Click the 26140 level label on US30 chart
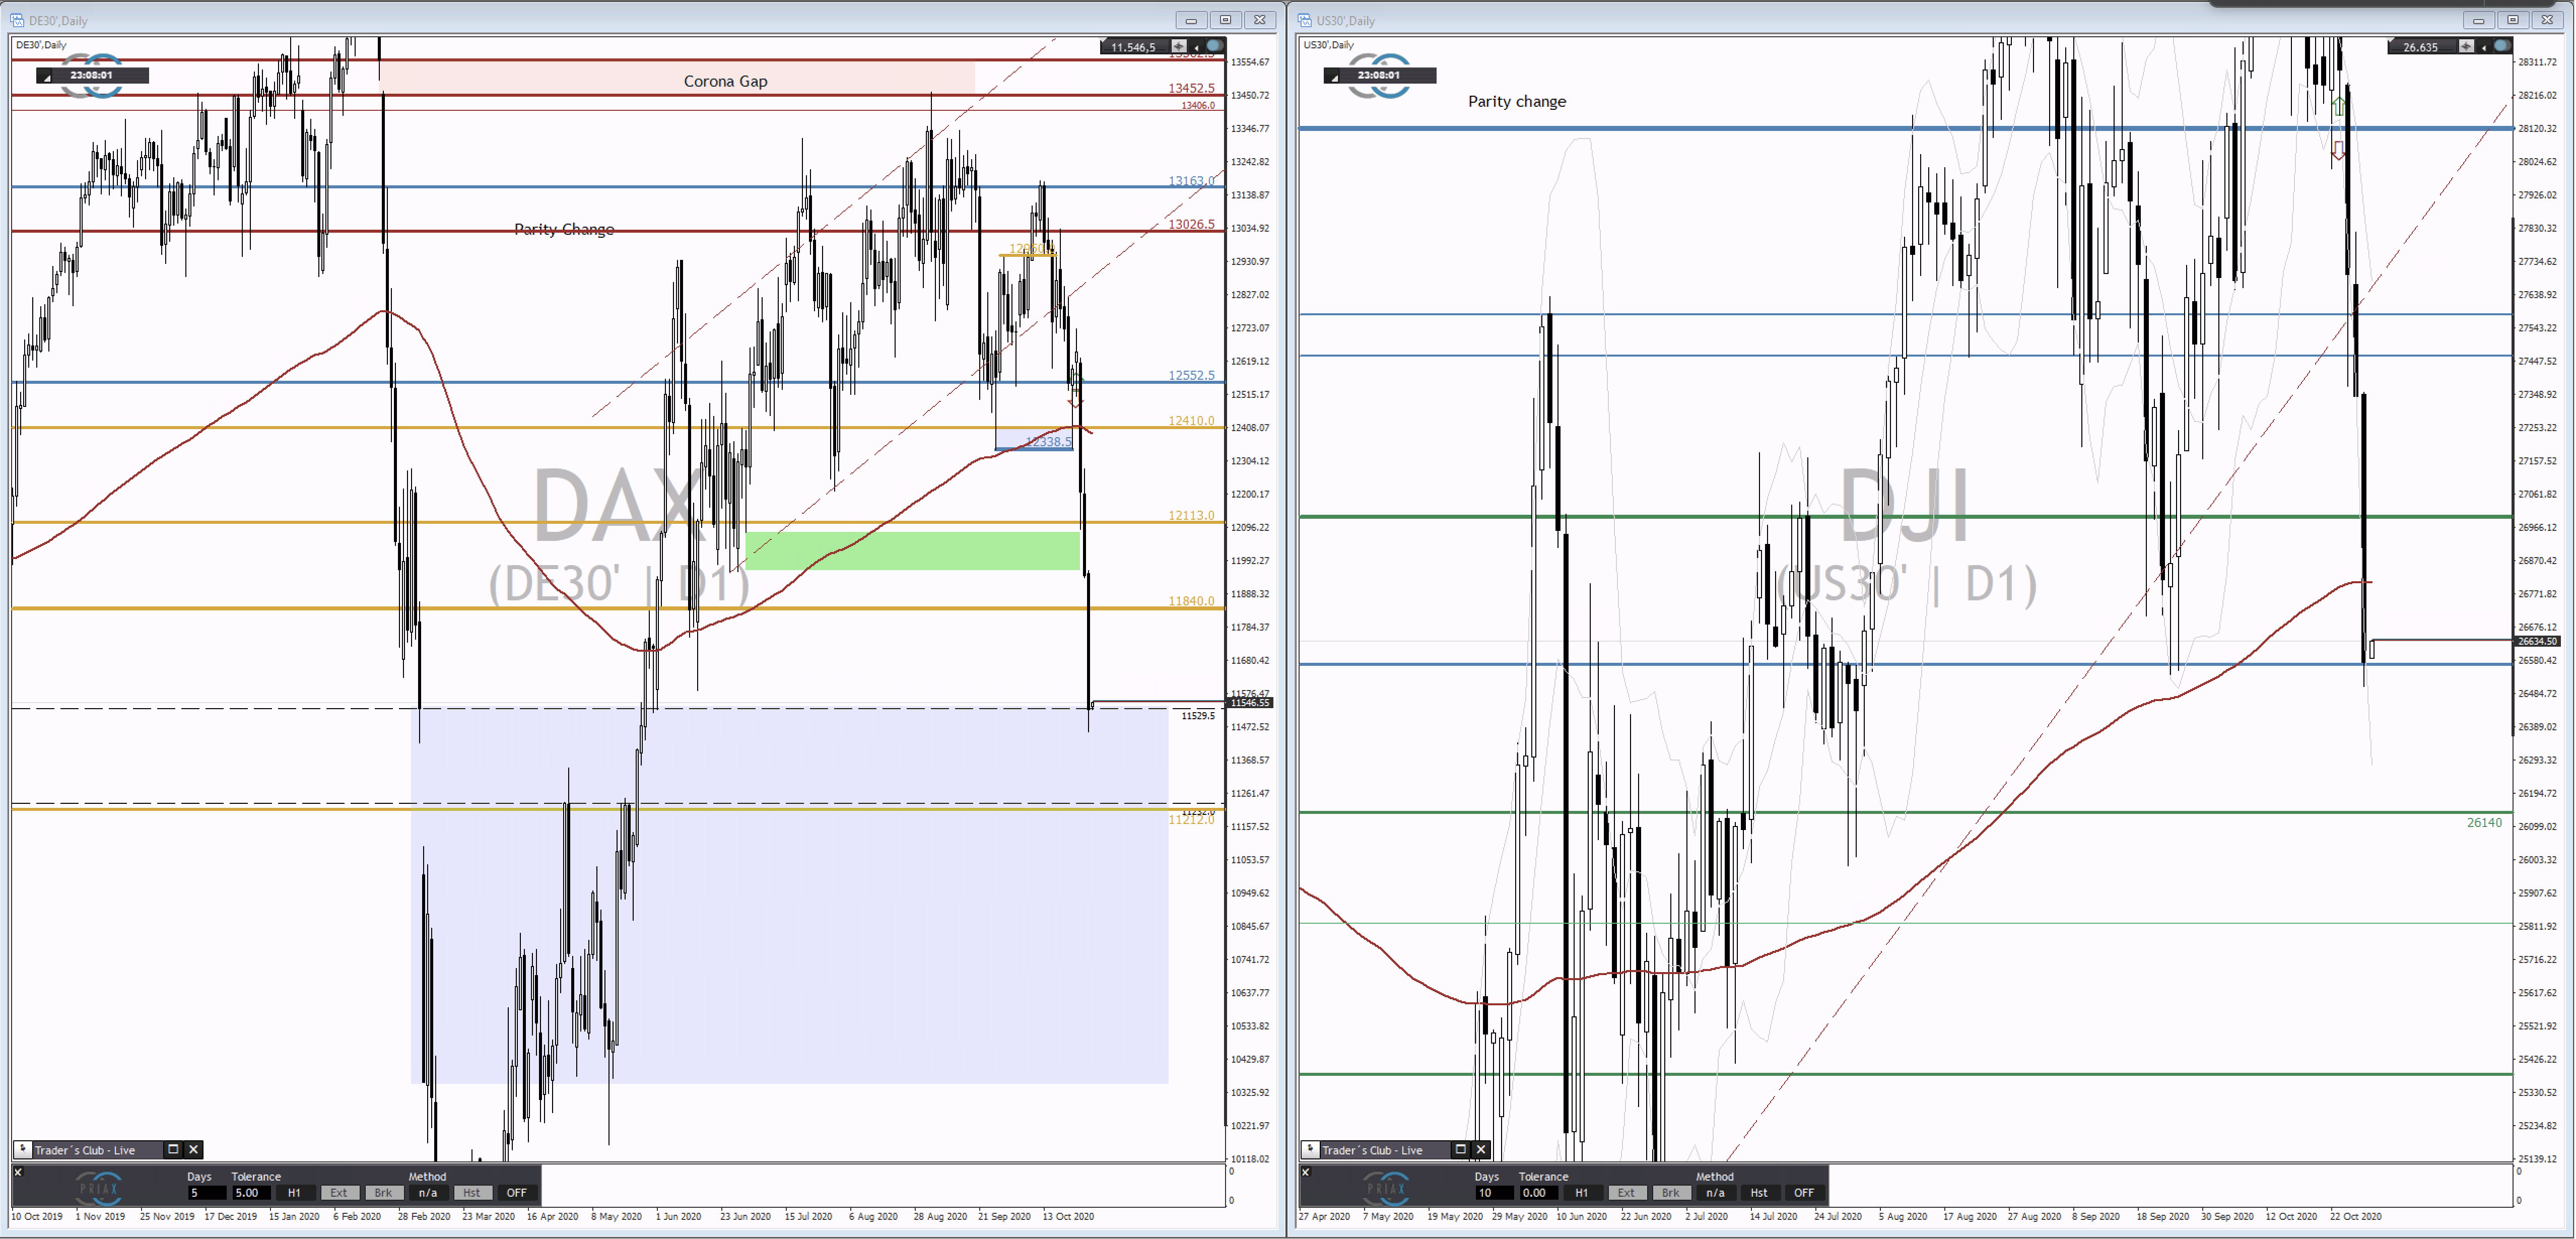This screenshot has height=1239, width=2576. 2484,823
